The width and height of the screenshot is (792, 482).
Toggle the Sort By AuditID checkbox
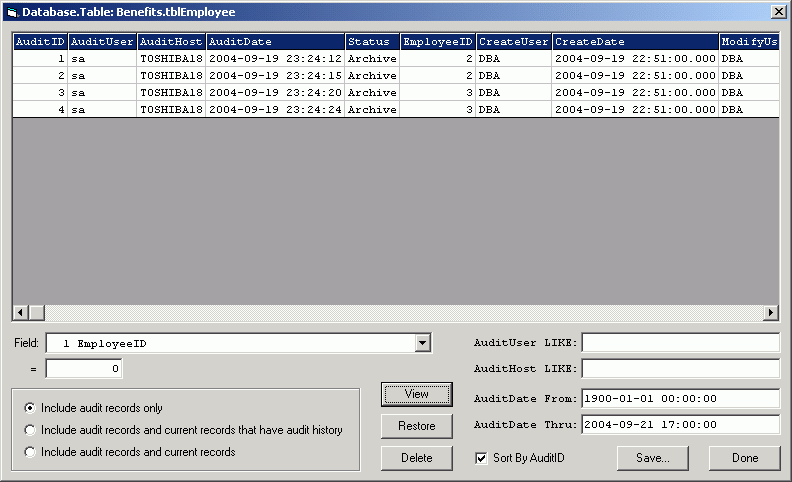pos(482,458)
